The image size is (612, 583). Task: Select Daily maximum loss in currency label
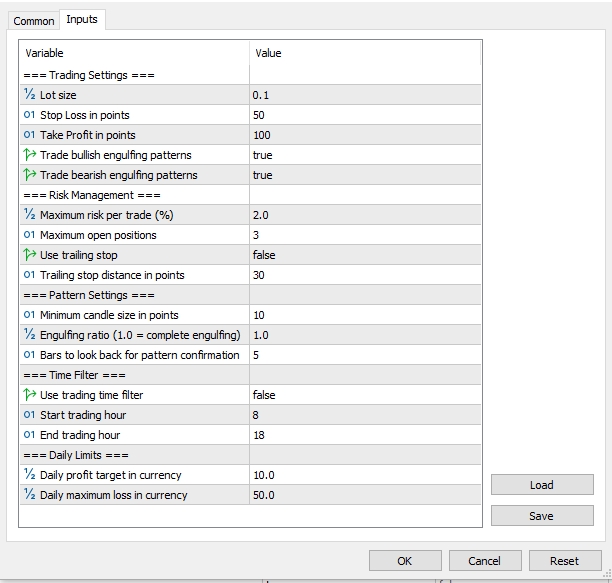click(114, 495)
